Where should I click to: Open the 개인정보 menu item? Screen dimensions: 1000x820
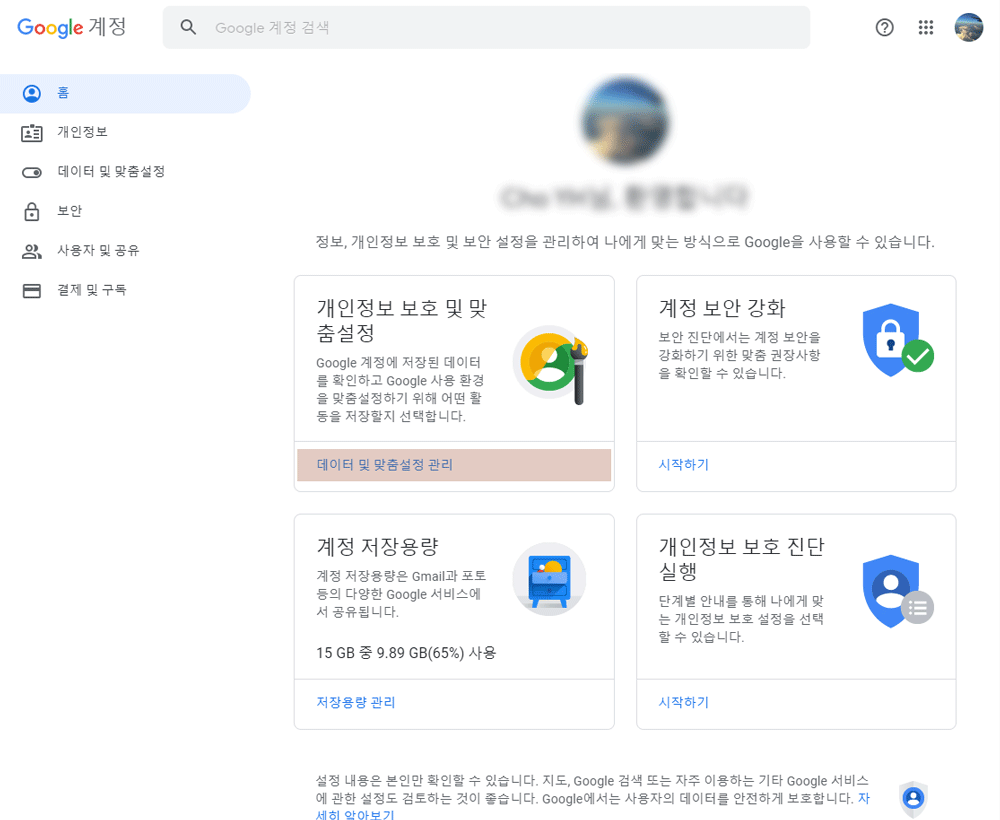(82, 132)
